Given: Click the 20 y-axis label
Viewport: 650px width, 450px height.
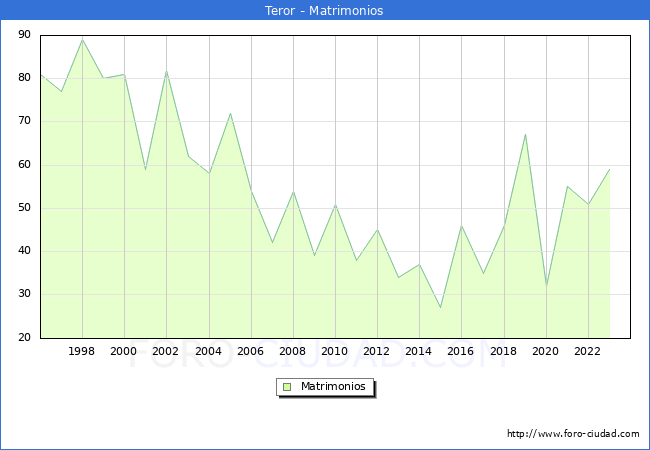Looking at the screenshot, I should [x=24, y=337].
